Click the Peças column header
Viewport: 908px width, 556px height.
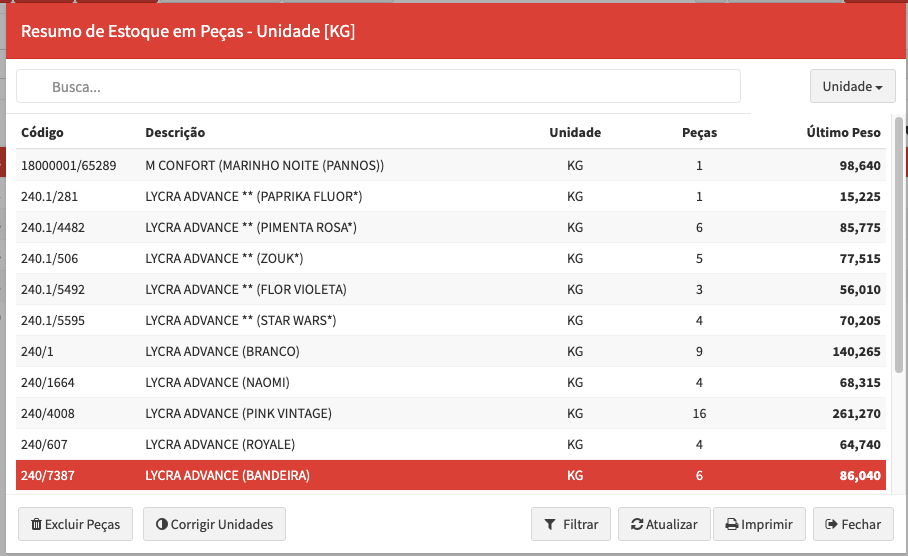(x=699, y=132)
